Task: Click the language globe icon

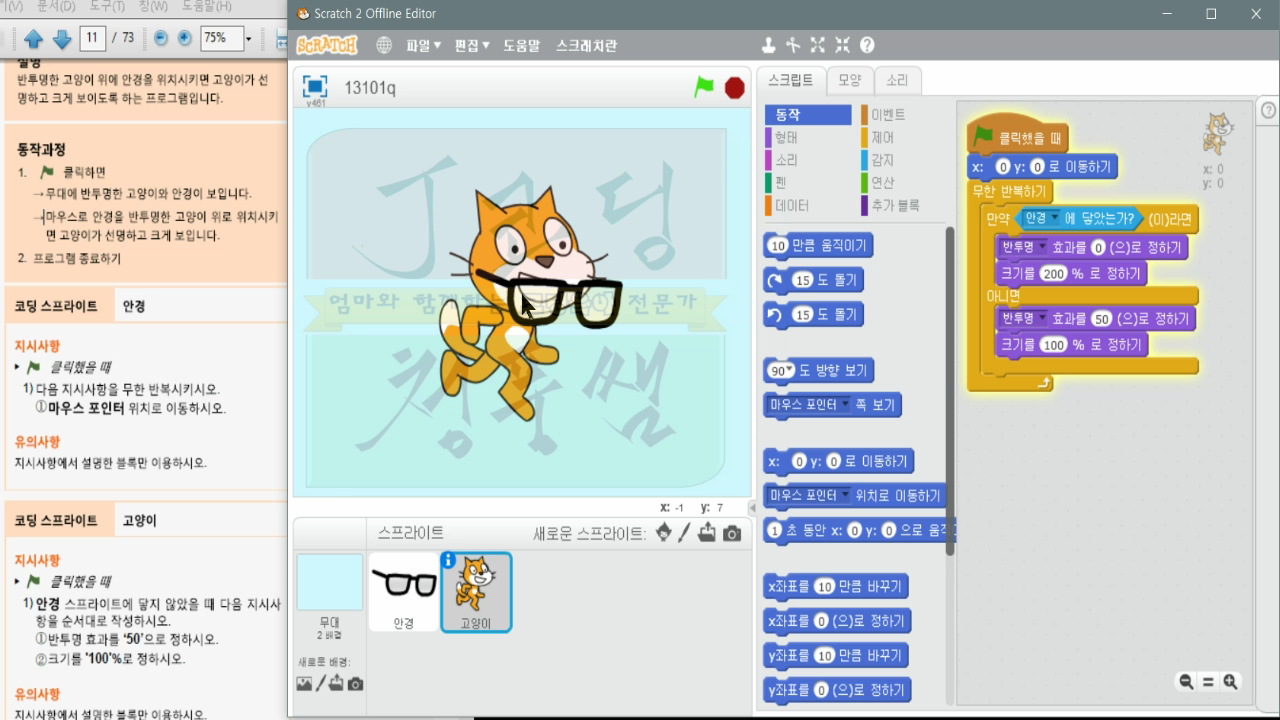Action: (384, 45)
